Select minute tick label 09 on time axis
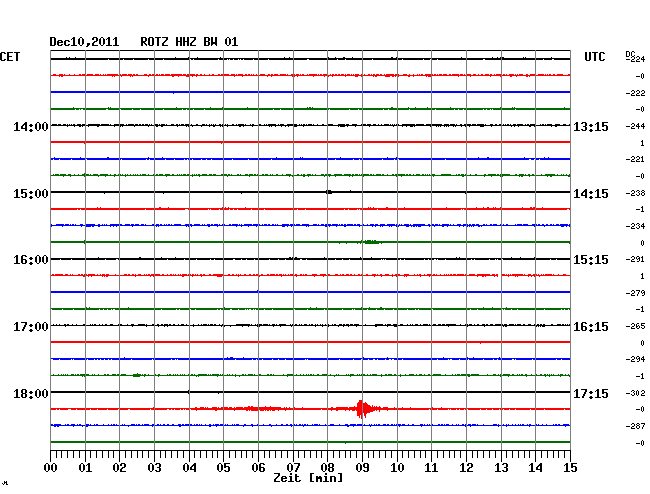Image resolution: width=650 pixels, height=494 pixels. pos(362,468)
